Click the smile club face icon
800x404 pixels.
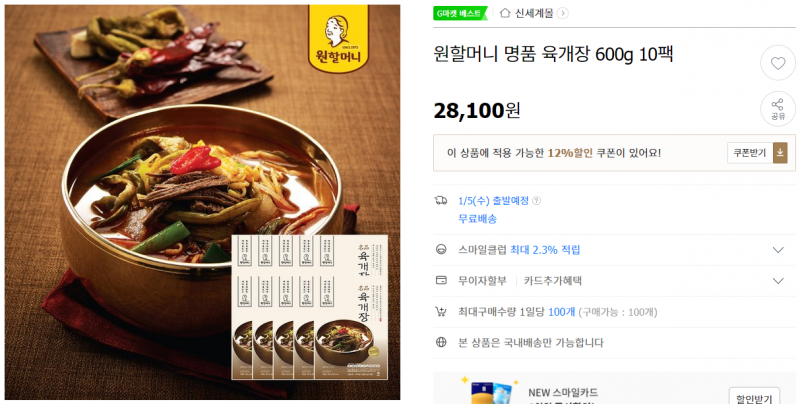[441, 249]
